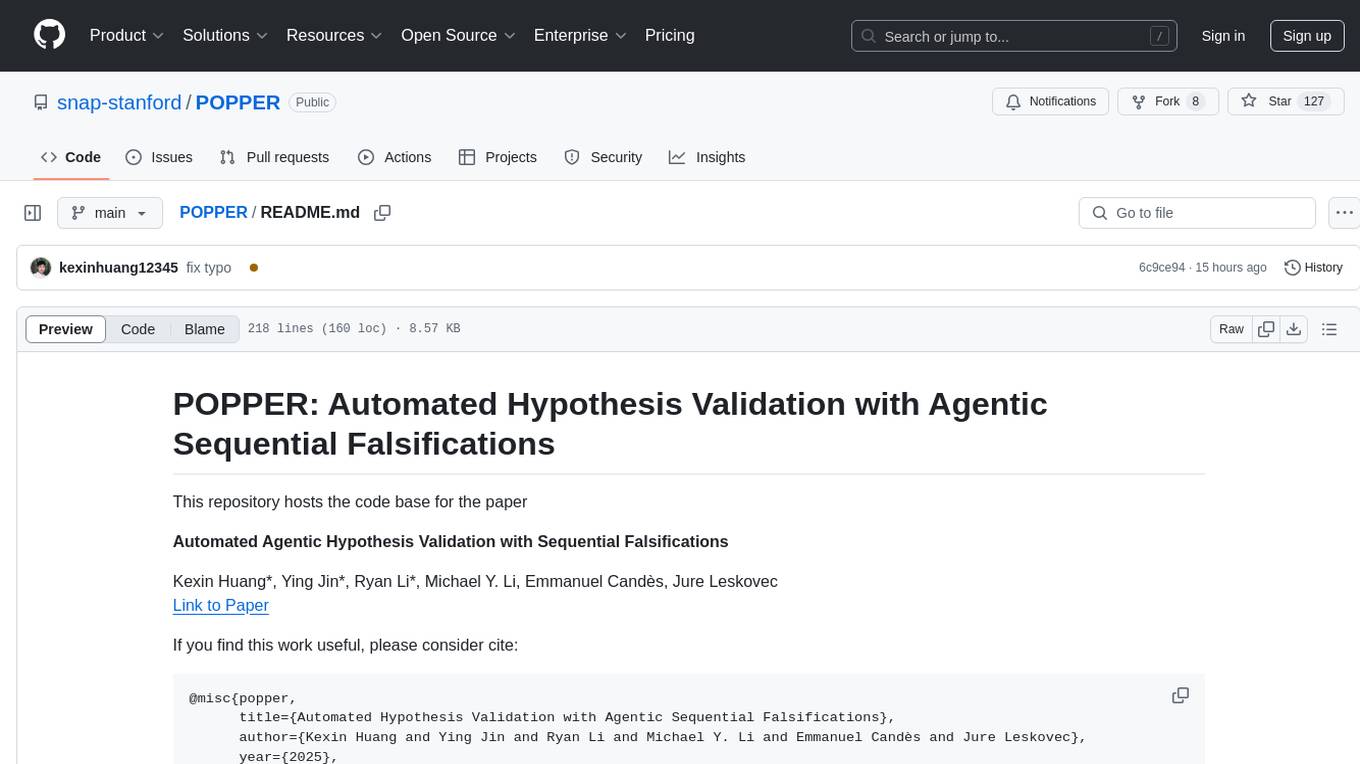Image resolution: width=1360 pixels, height=764 pixels.
Task: Open the Pricing page
Action: coord(670,35)
